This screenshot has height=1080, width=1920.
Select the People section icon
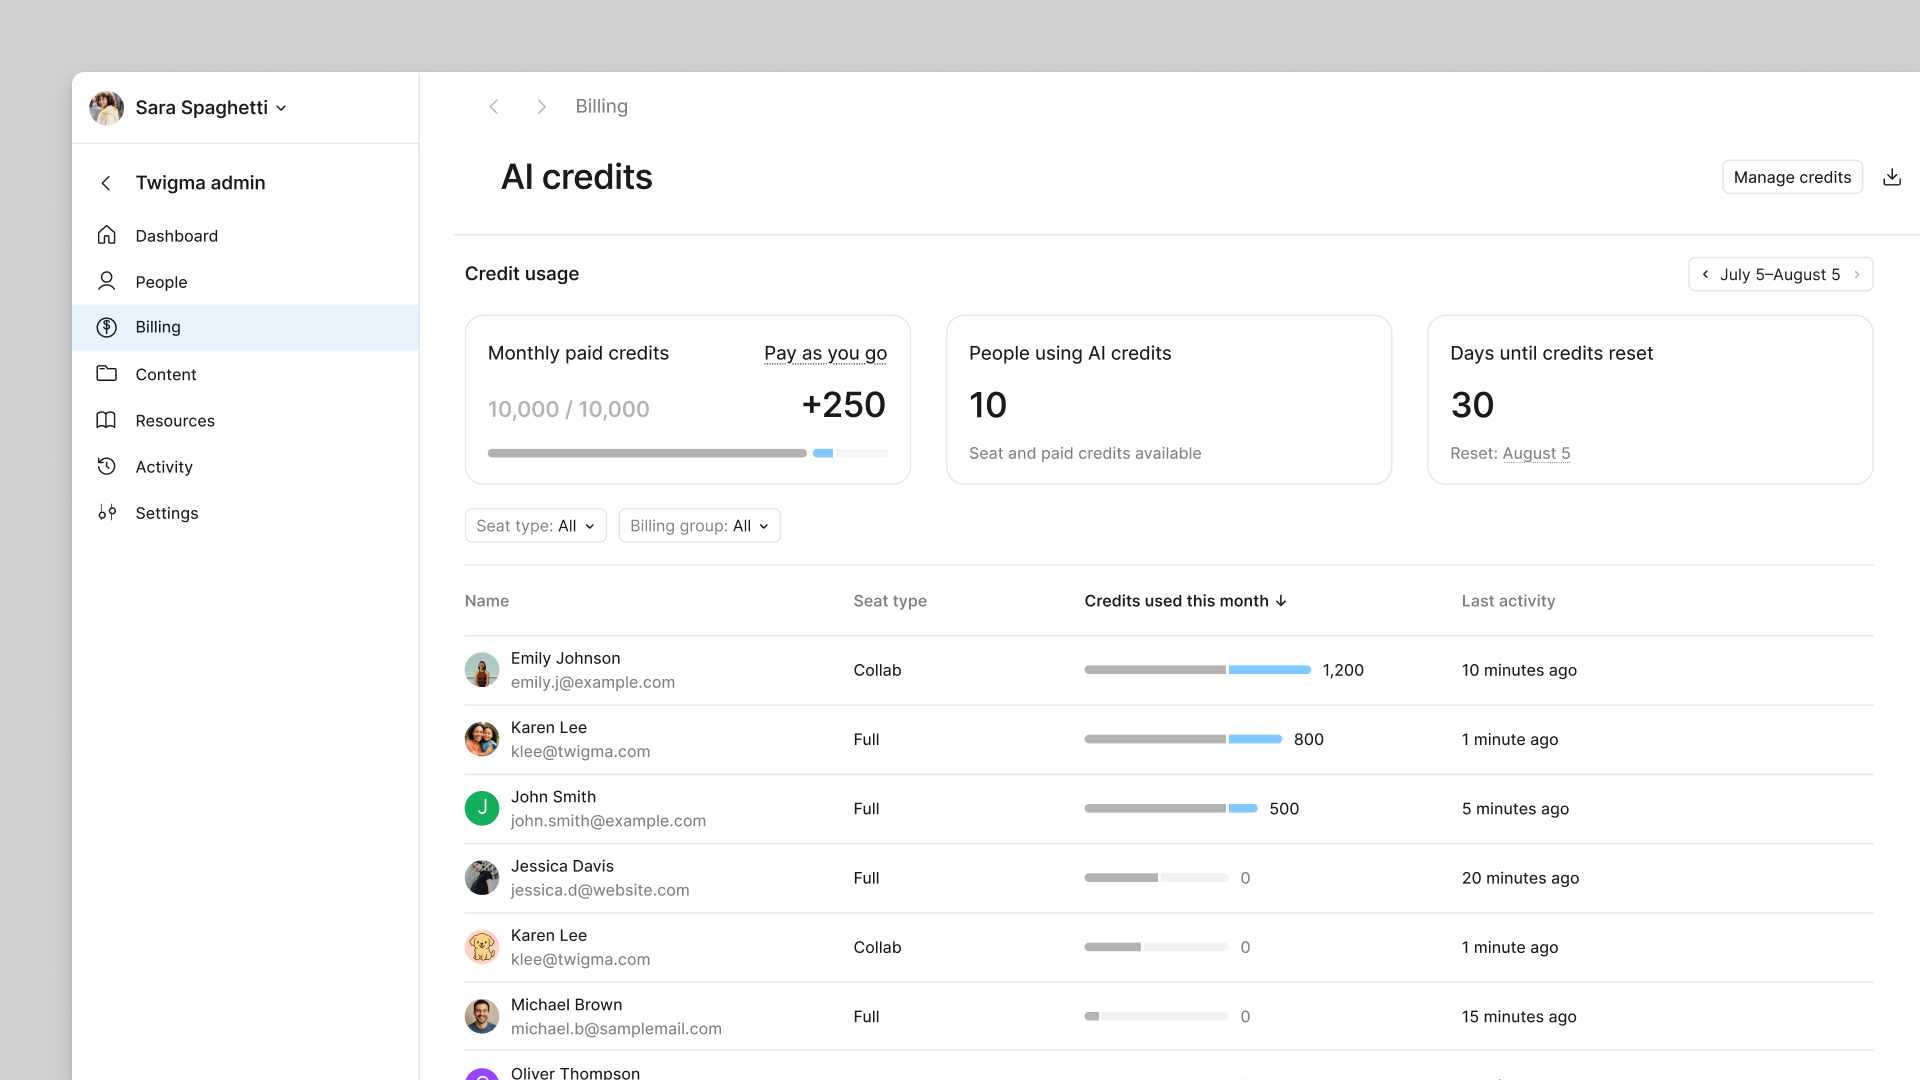coord(106,281)
